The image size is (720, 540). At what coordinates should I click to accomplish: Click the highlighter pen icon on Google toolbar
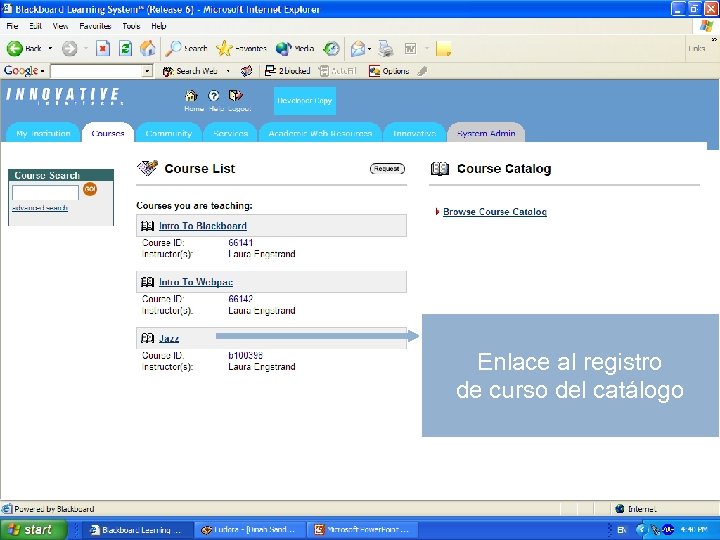[422, 71]
